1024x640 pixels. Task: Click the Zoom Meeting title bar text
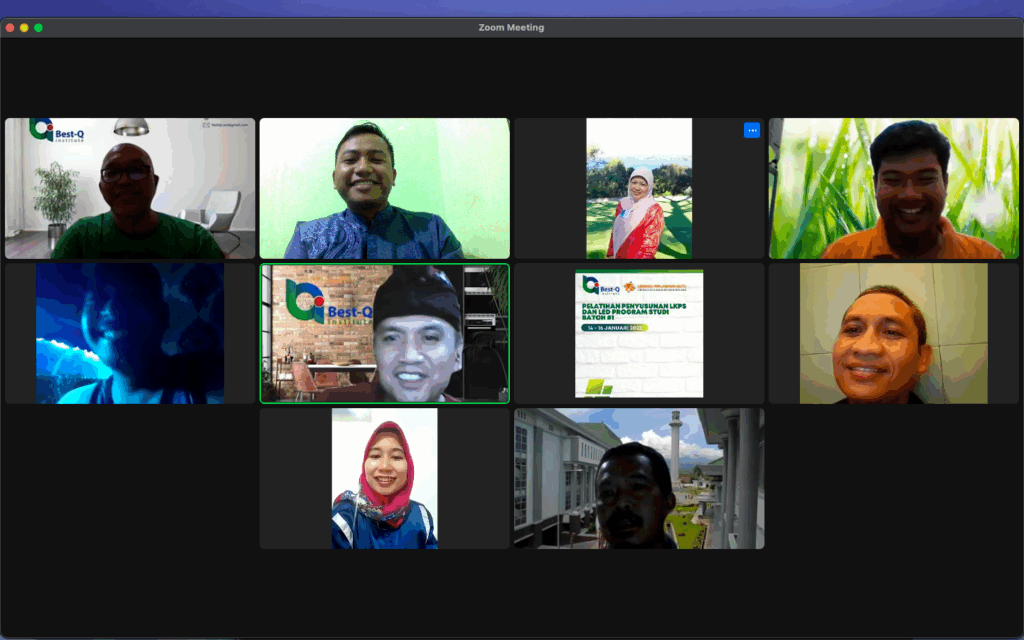511,28
